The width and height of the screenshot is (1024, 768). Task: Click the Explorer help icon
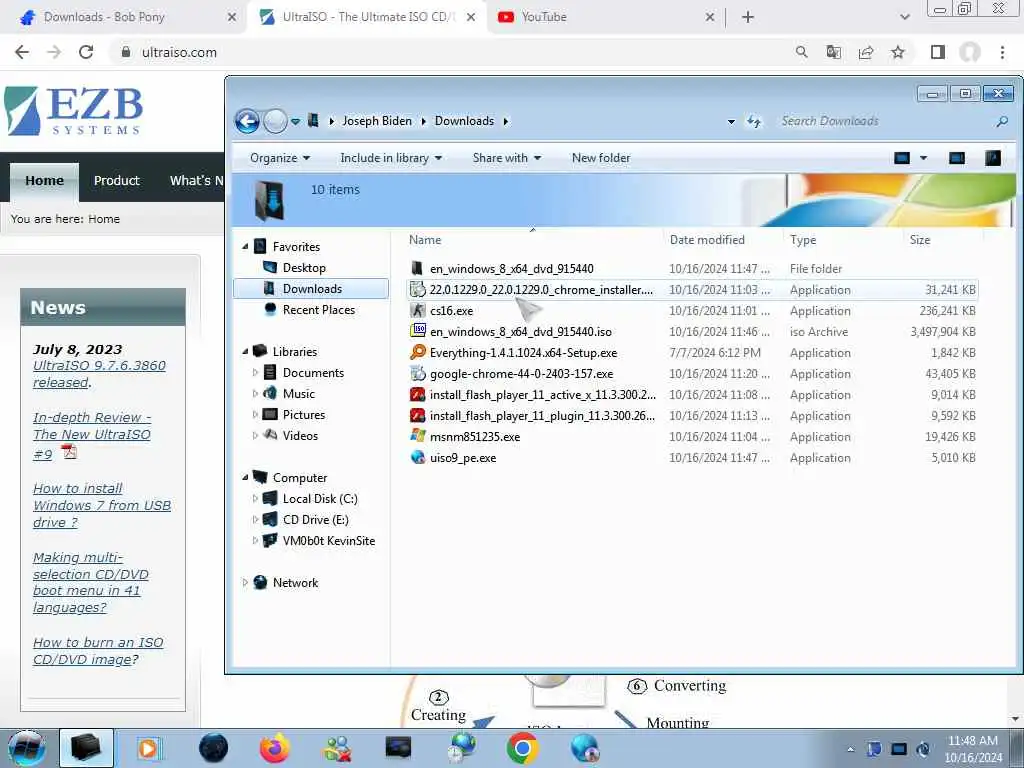(993, 158)
